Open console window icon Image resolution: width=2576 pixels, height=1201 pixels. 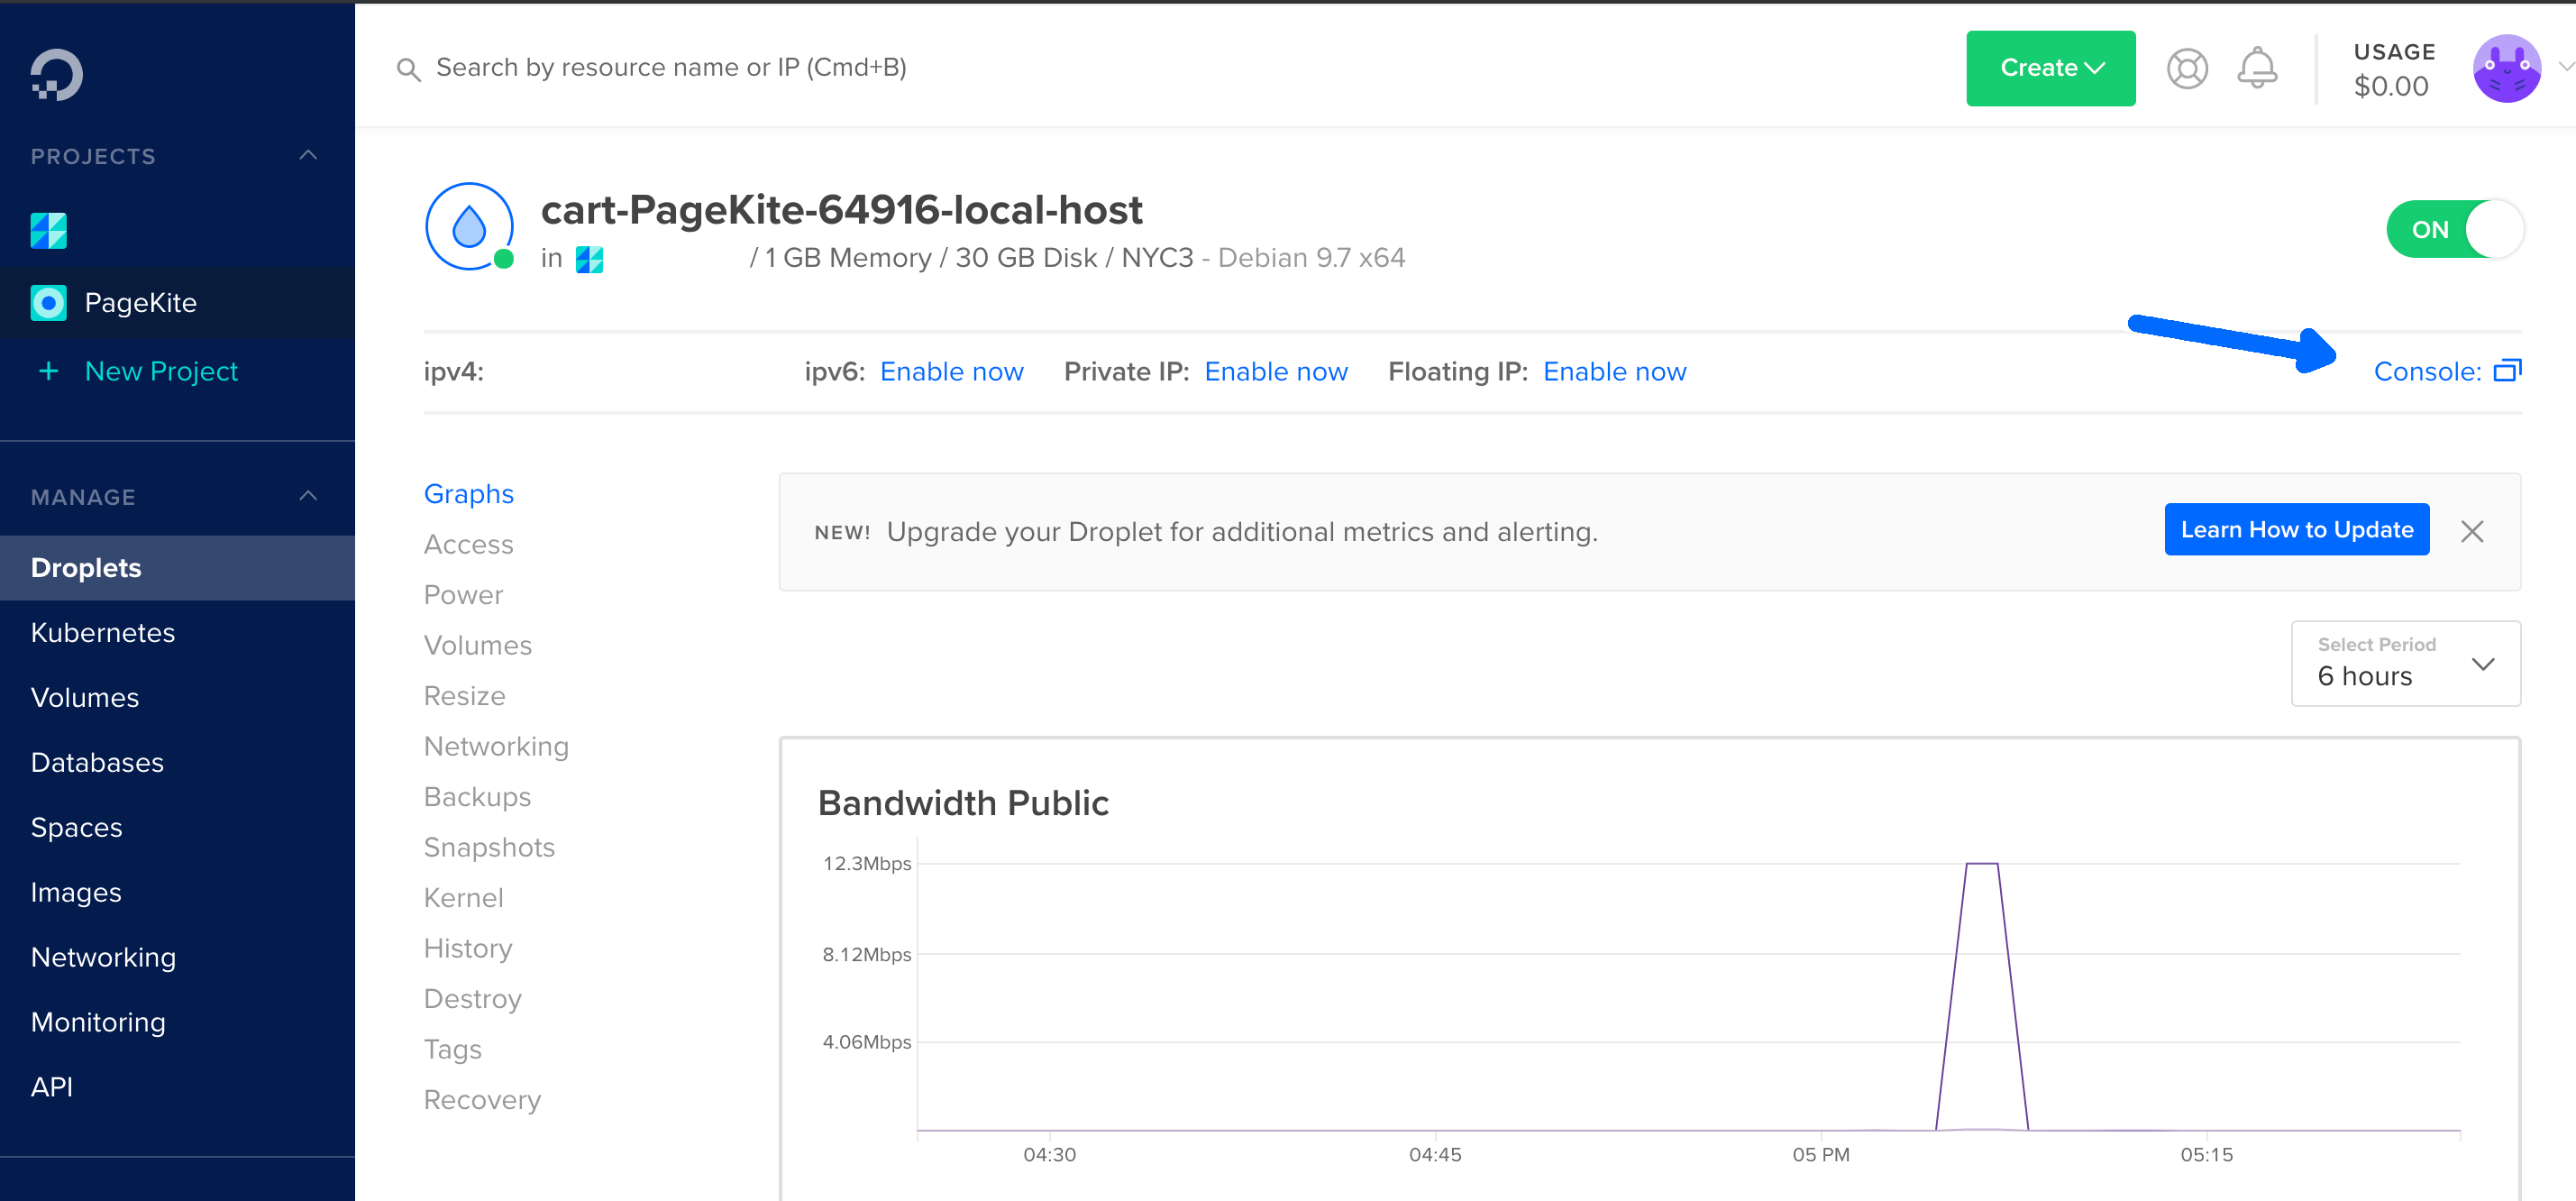[x=2507, y=371]
